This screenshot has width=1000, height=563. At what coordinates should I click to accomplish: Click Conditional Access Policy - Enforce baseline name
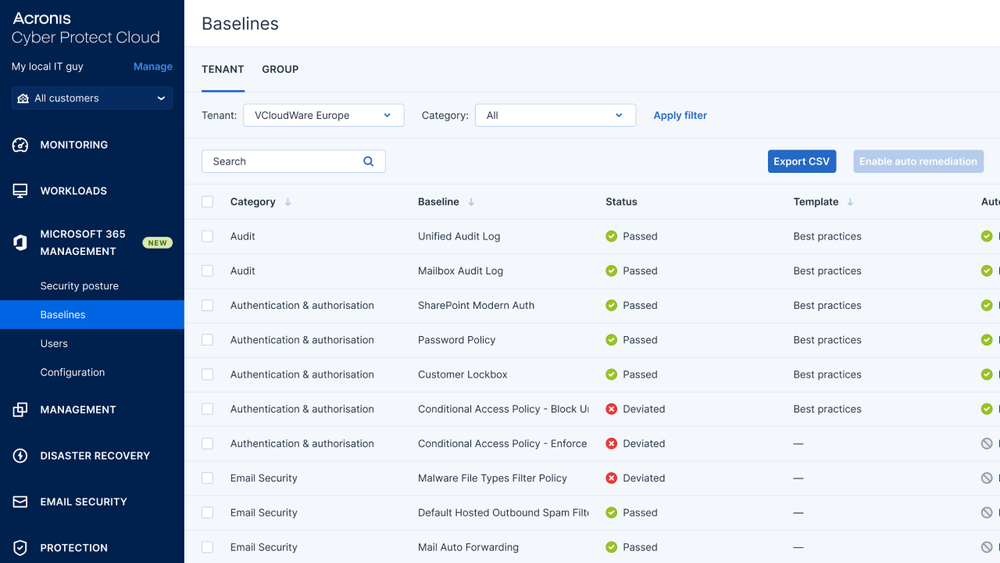(x=502, y=443)
